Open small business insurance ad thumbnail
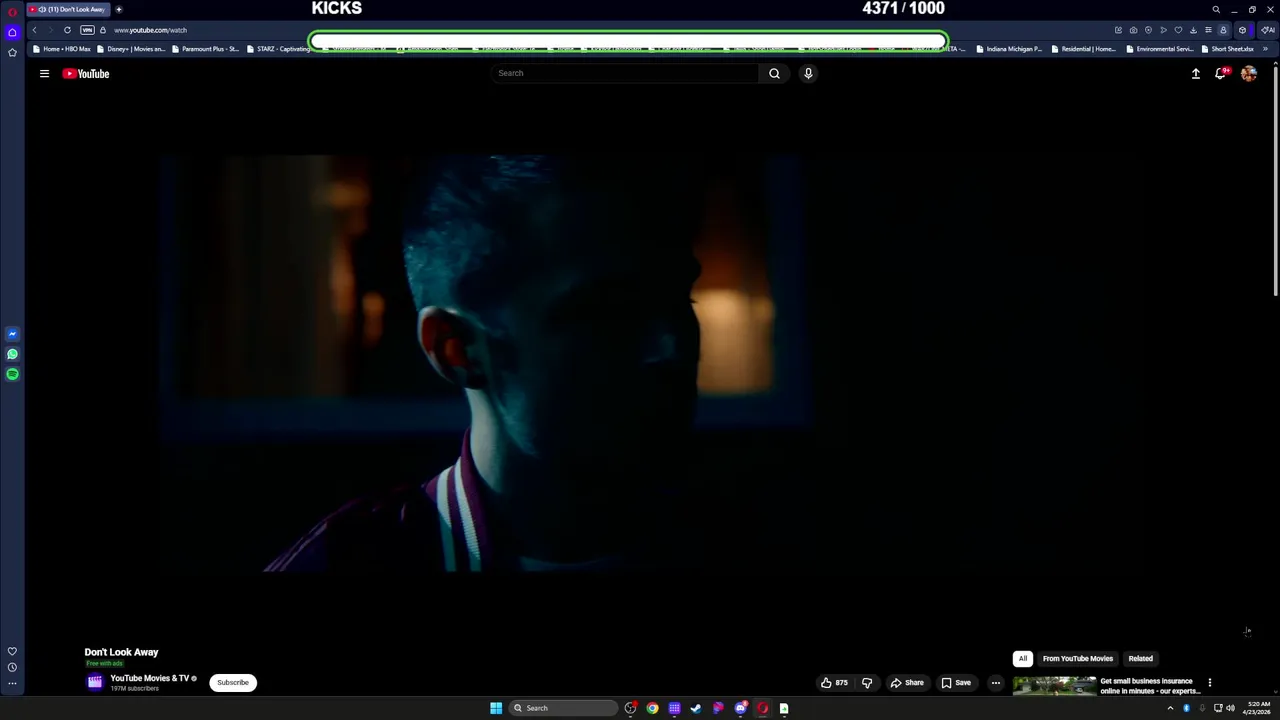1280x720 pixels. (1054, 685)
